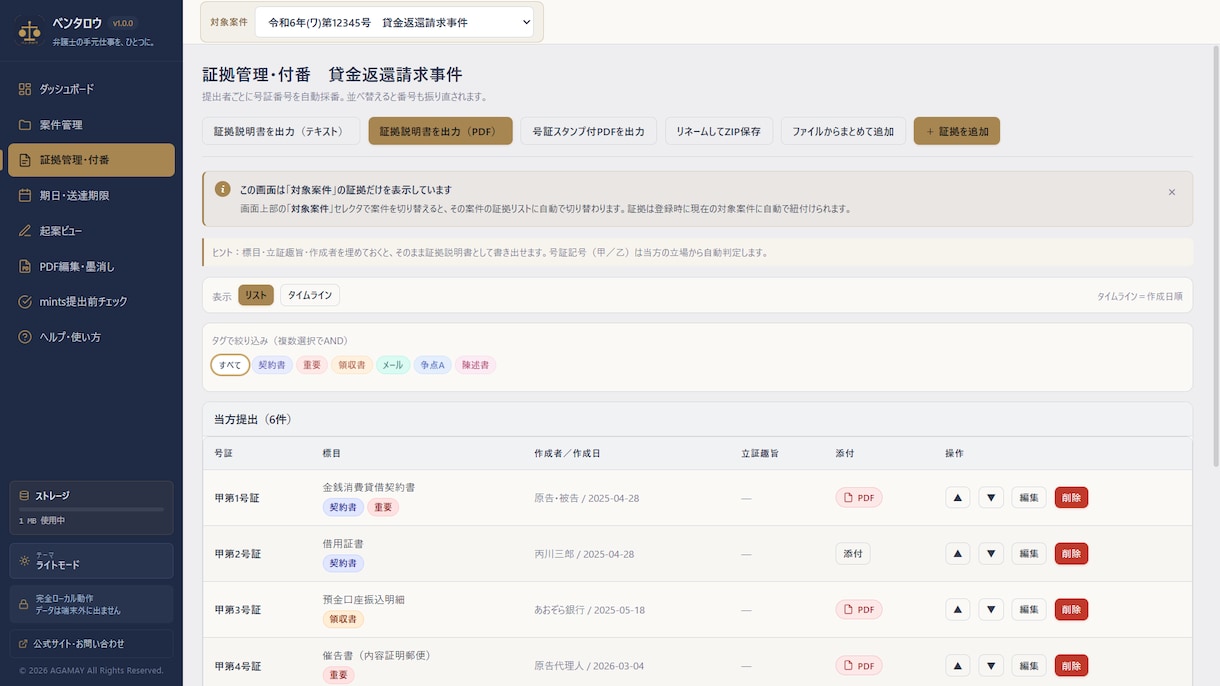The height and width of the screenshot is (686, 1220).
Task: Open the PDF attachment of 甲第4号証
Action: pos(859,665)
